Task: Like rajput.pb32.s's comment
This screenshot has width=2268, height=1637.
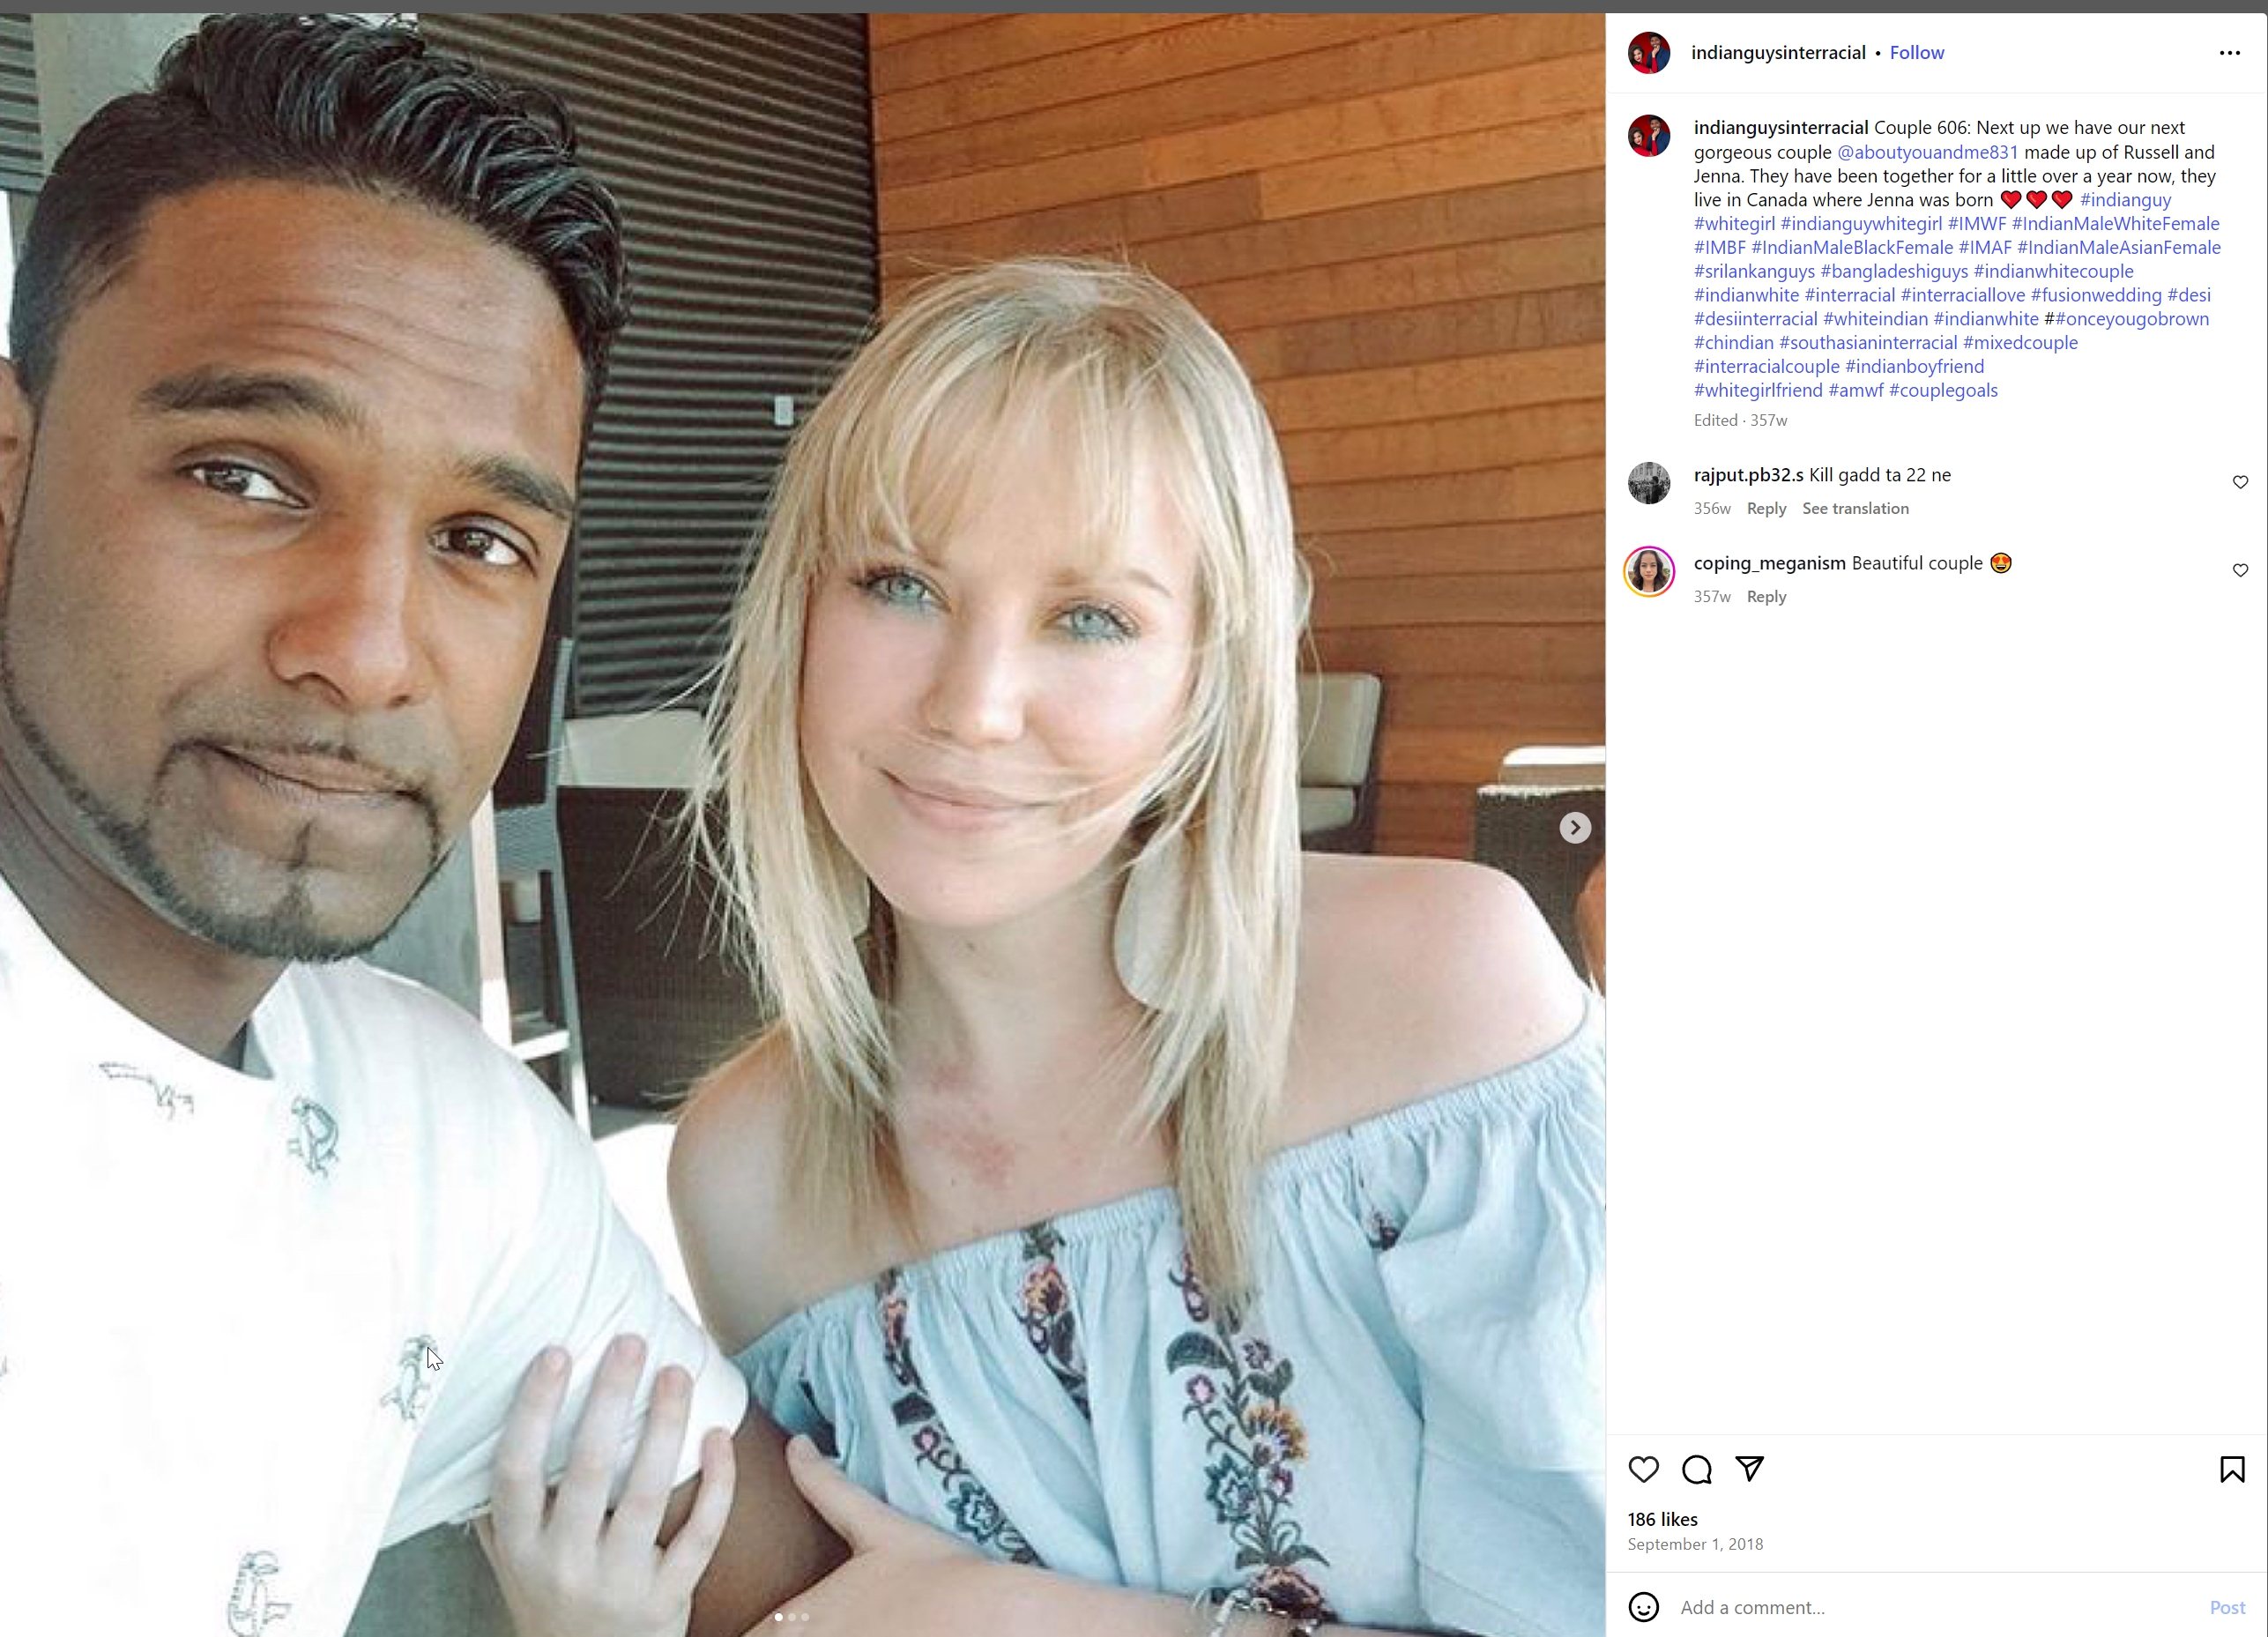Action: pos(2240,482)
